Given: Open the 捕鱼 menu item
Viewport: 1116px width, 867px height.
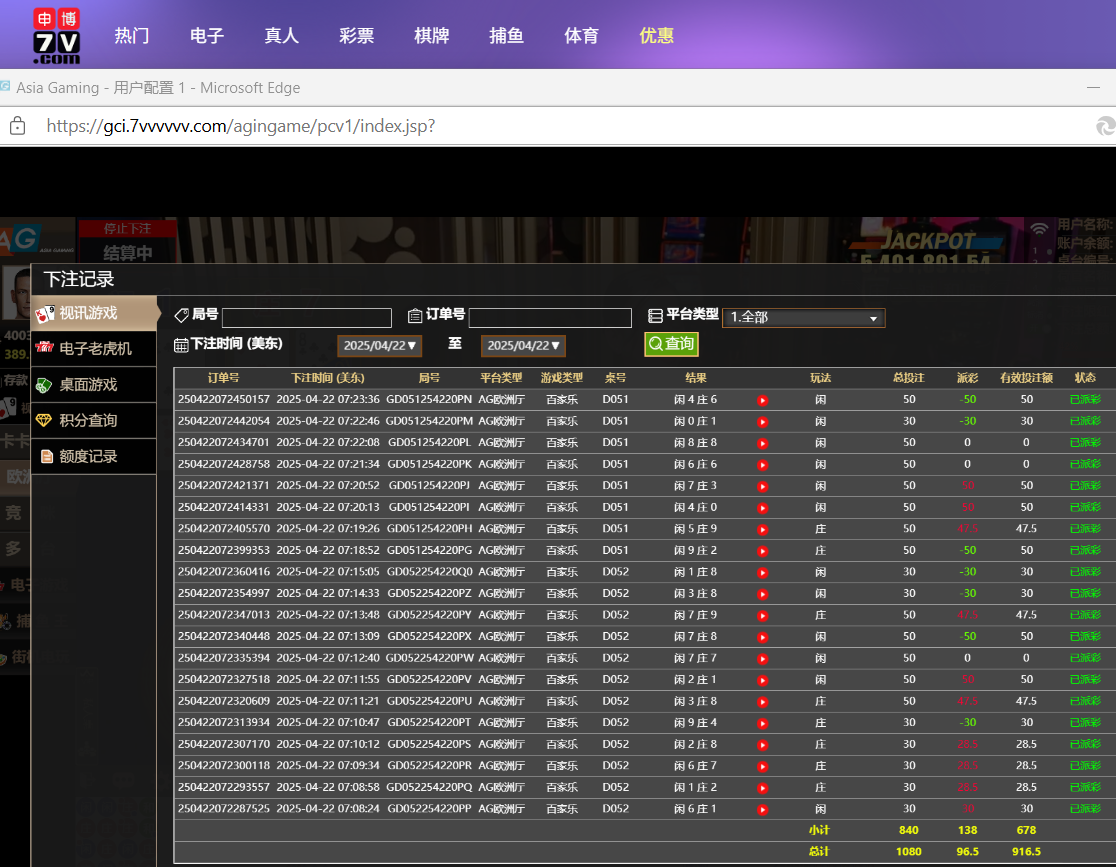Looking at the screenshot, I should pos(506,36).
